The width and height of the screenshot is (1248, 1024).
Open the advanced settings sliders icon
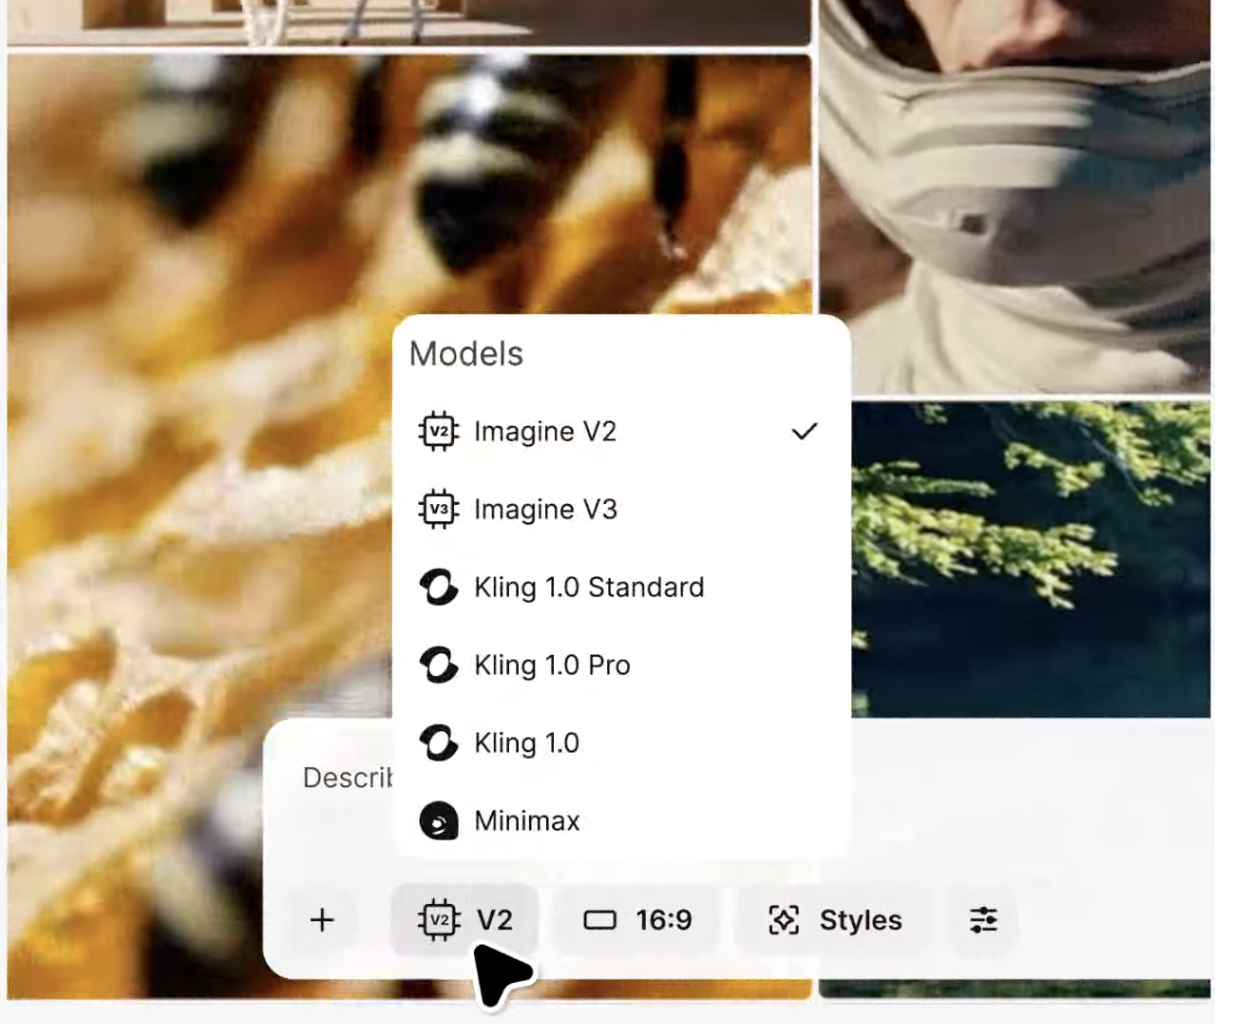(x=983, y=919)
